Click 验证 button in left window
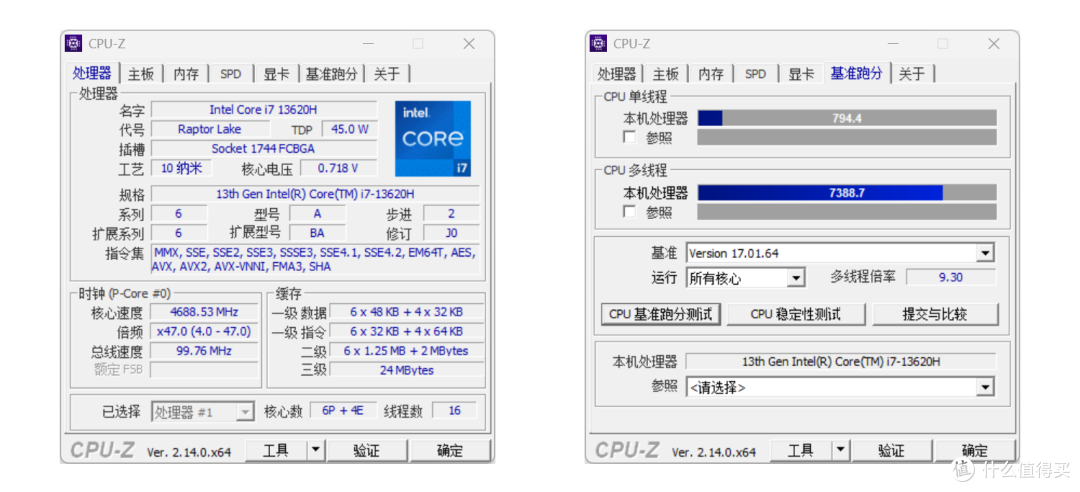 click(x=366, y=451)
